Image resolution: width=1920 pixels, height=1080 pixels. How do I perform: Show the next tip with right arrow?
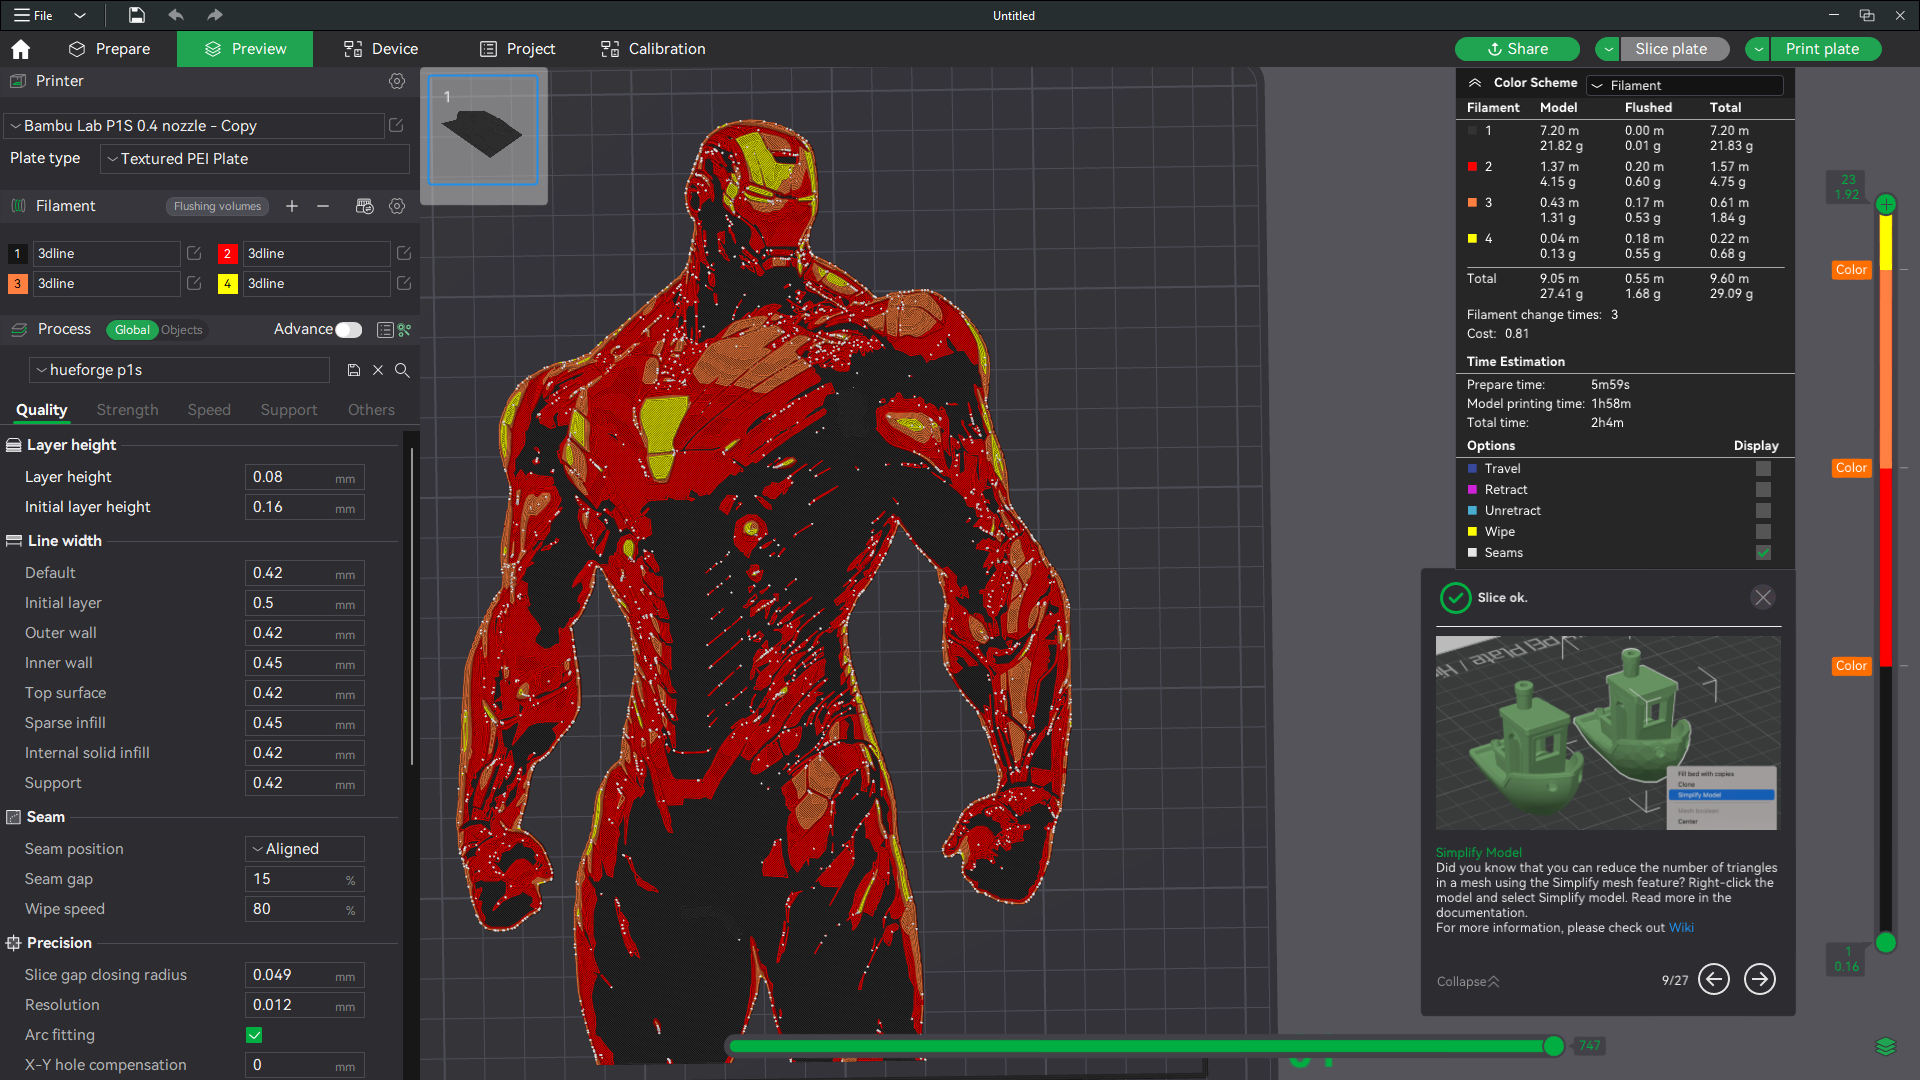1760,979
